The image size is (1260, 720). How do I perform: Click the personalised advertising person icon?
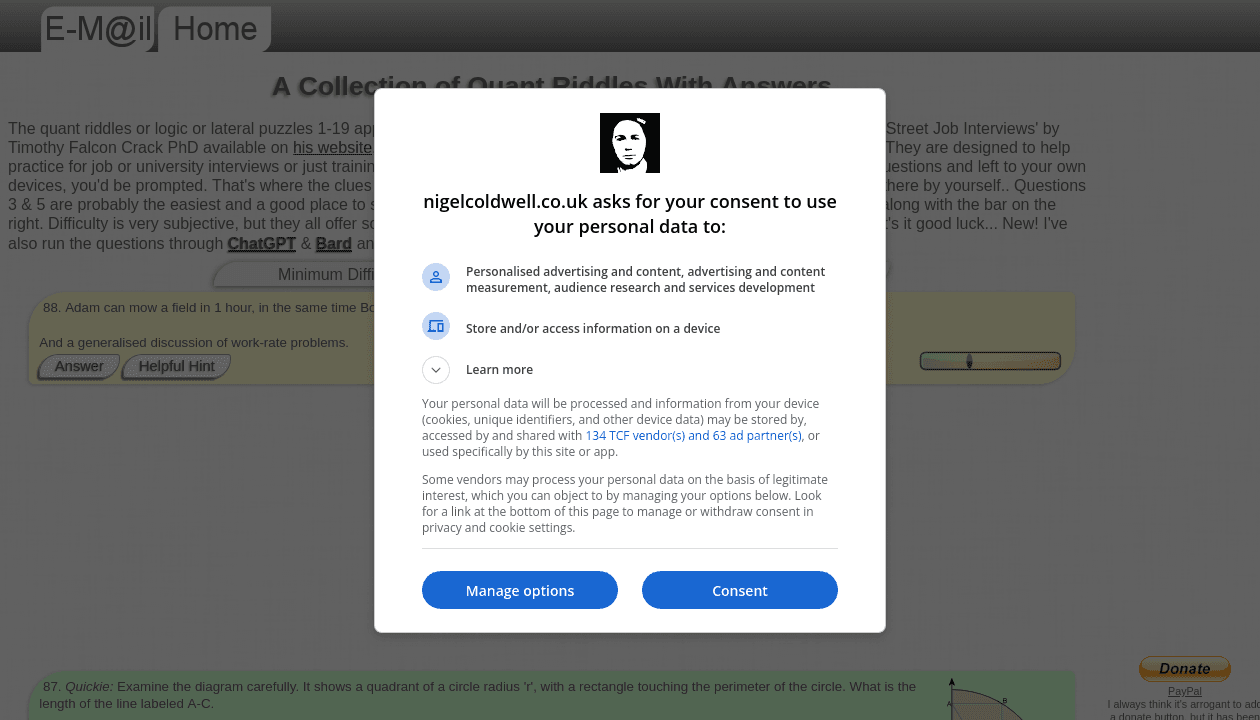click(436, 278)
